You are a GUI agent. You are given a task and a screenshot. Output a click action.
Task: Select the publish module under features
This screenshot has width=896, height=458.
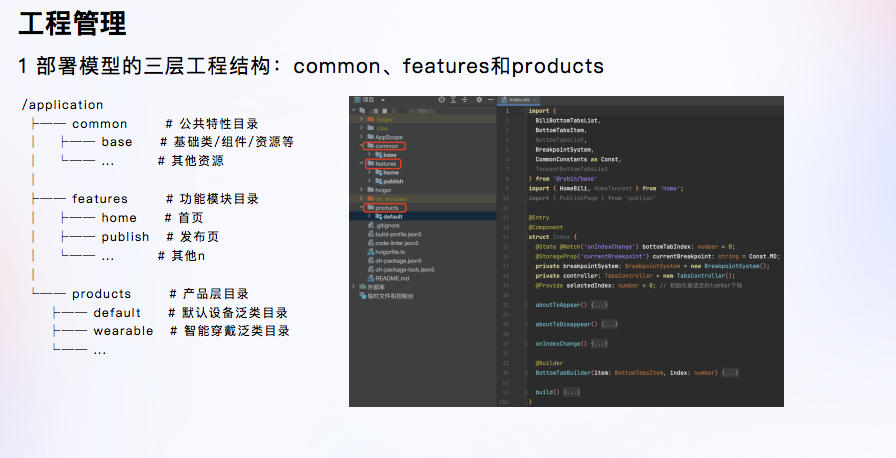(x=392, y=181)
